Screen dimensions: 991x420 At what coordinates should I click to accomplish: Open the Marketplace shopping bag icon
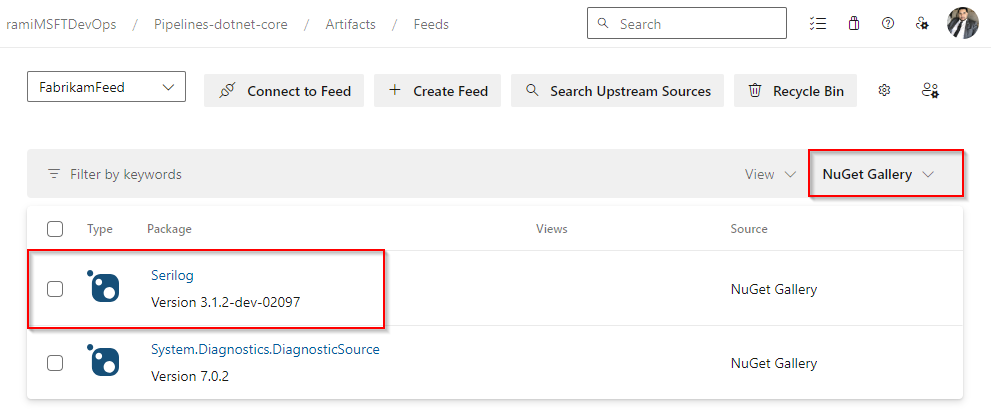(x=854, y=24)
